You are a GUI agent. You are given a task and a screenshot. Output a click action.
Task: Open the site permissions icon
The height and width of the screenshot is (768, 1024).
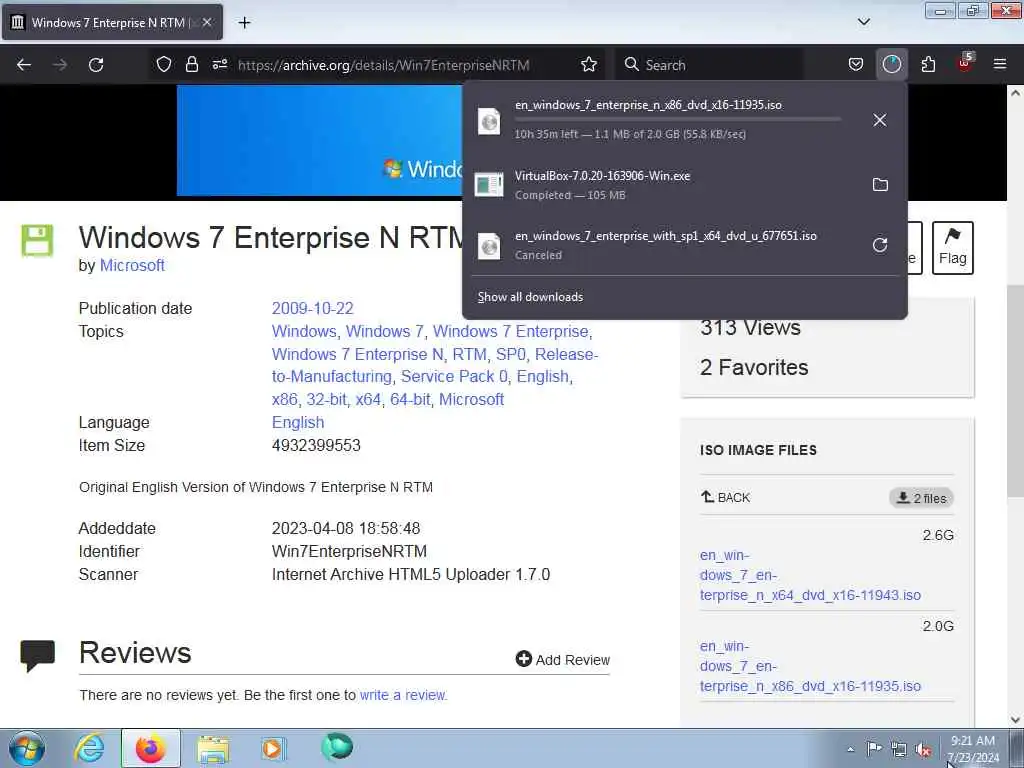[220, 65]
